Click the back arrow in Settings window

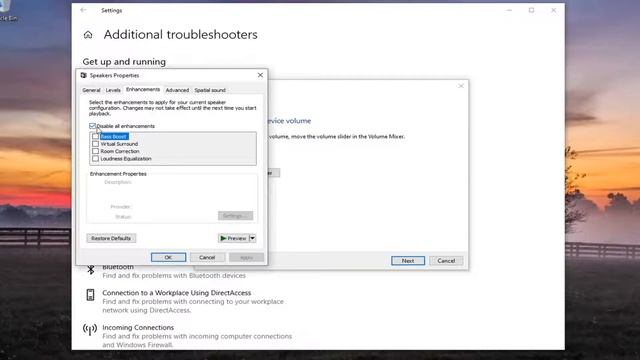[x=83, y=10]
